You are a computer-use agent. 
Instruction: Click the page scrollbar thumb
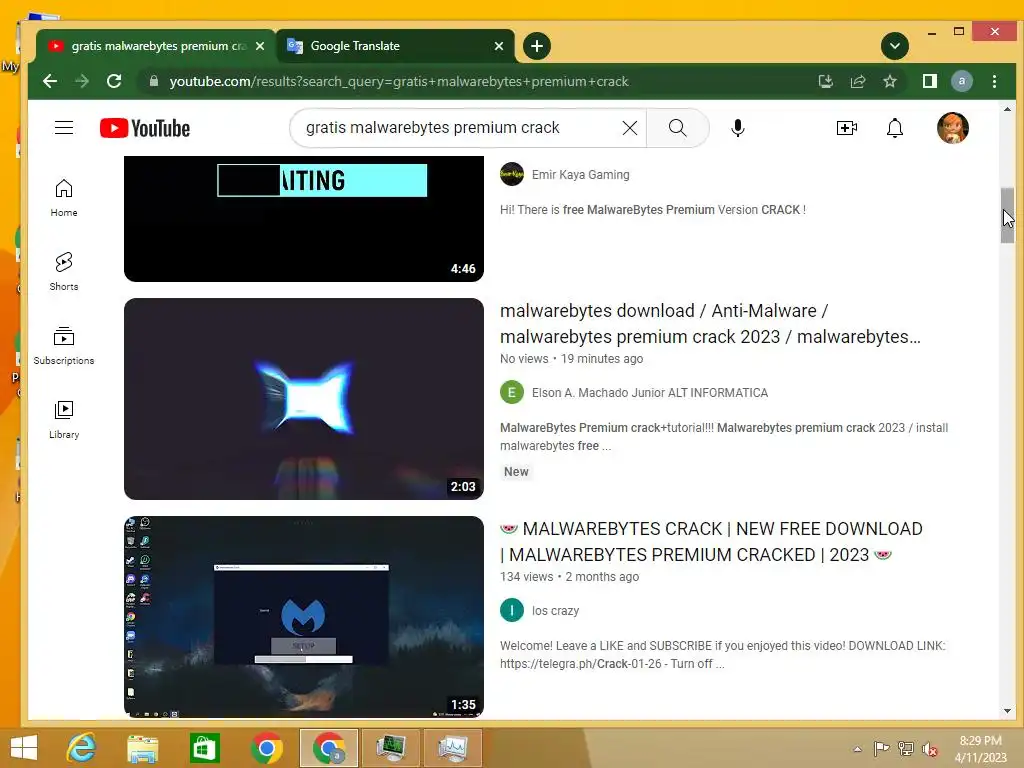(x=1007, y=216)
